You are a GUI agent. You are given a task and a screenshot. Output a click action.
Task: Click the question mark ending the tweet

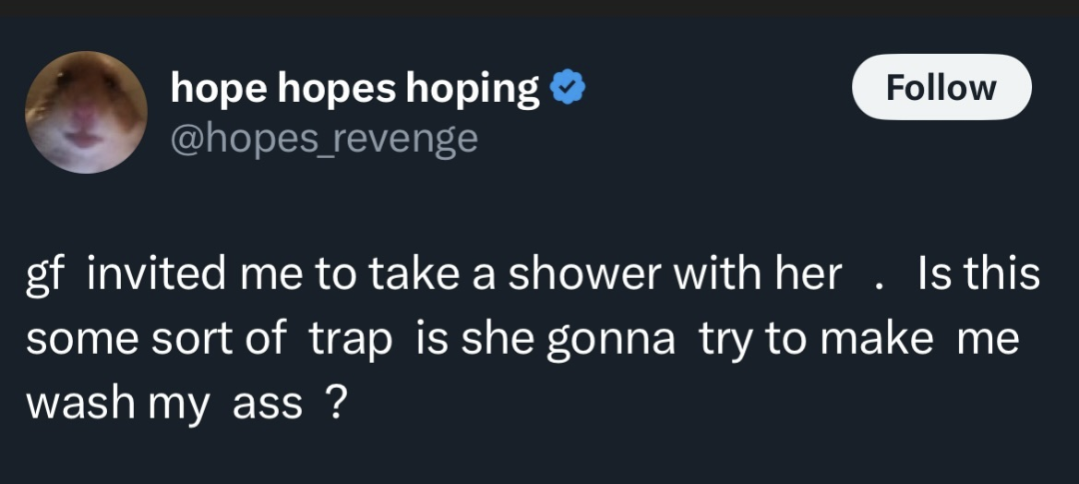[x=337, y=402]
